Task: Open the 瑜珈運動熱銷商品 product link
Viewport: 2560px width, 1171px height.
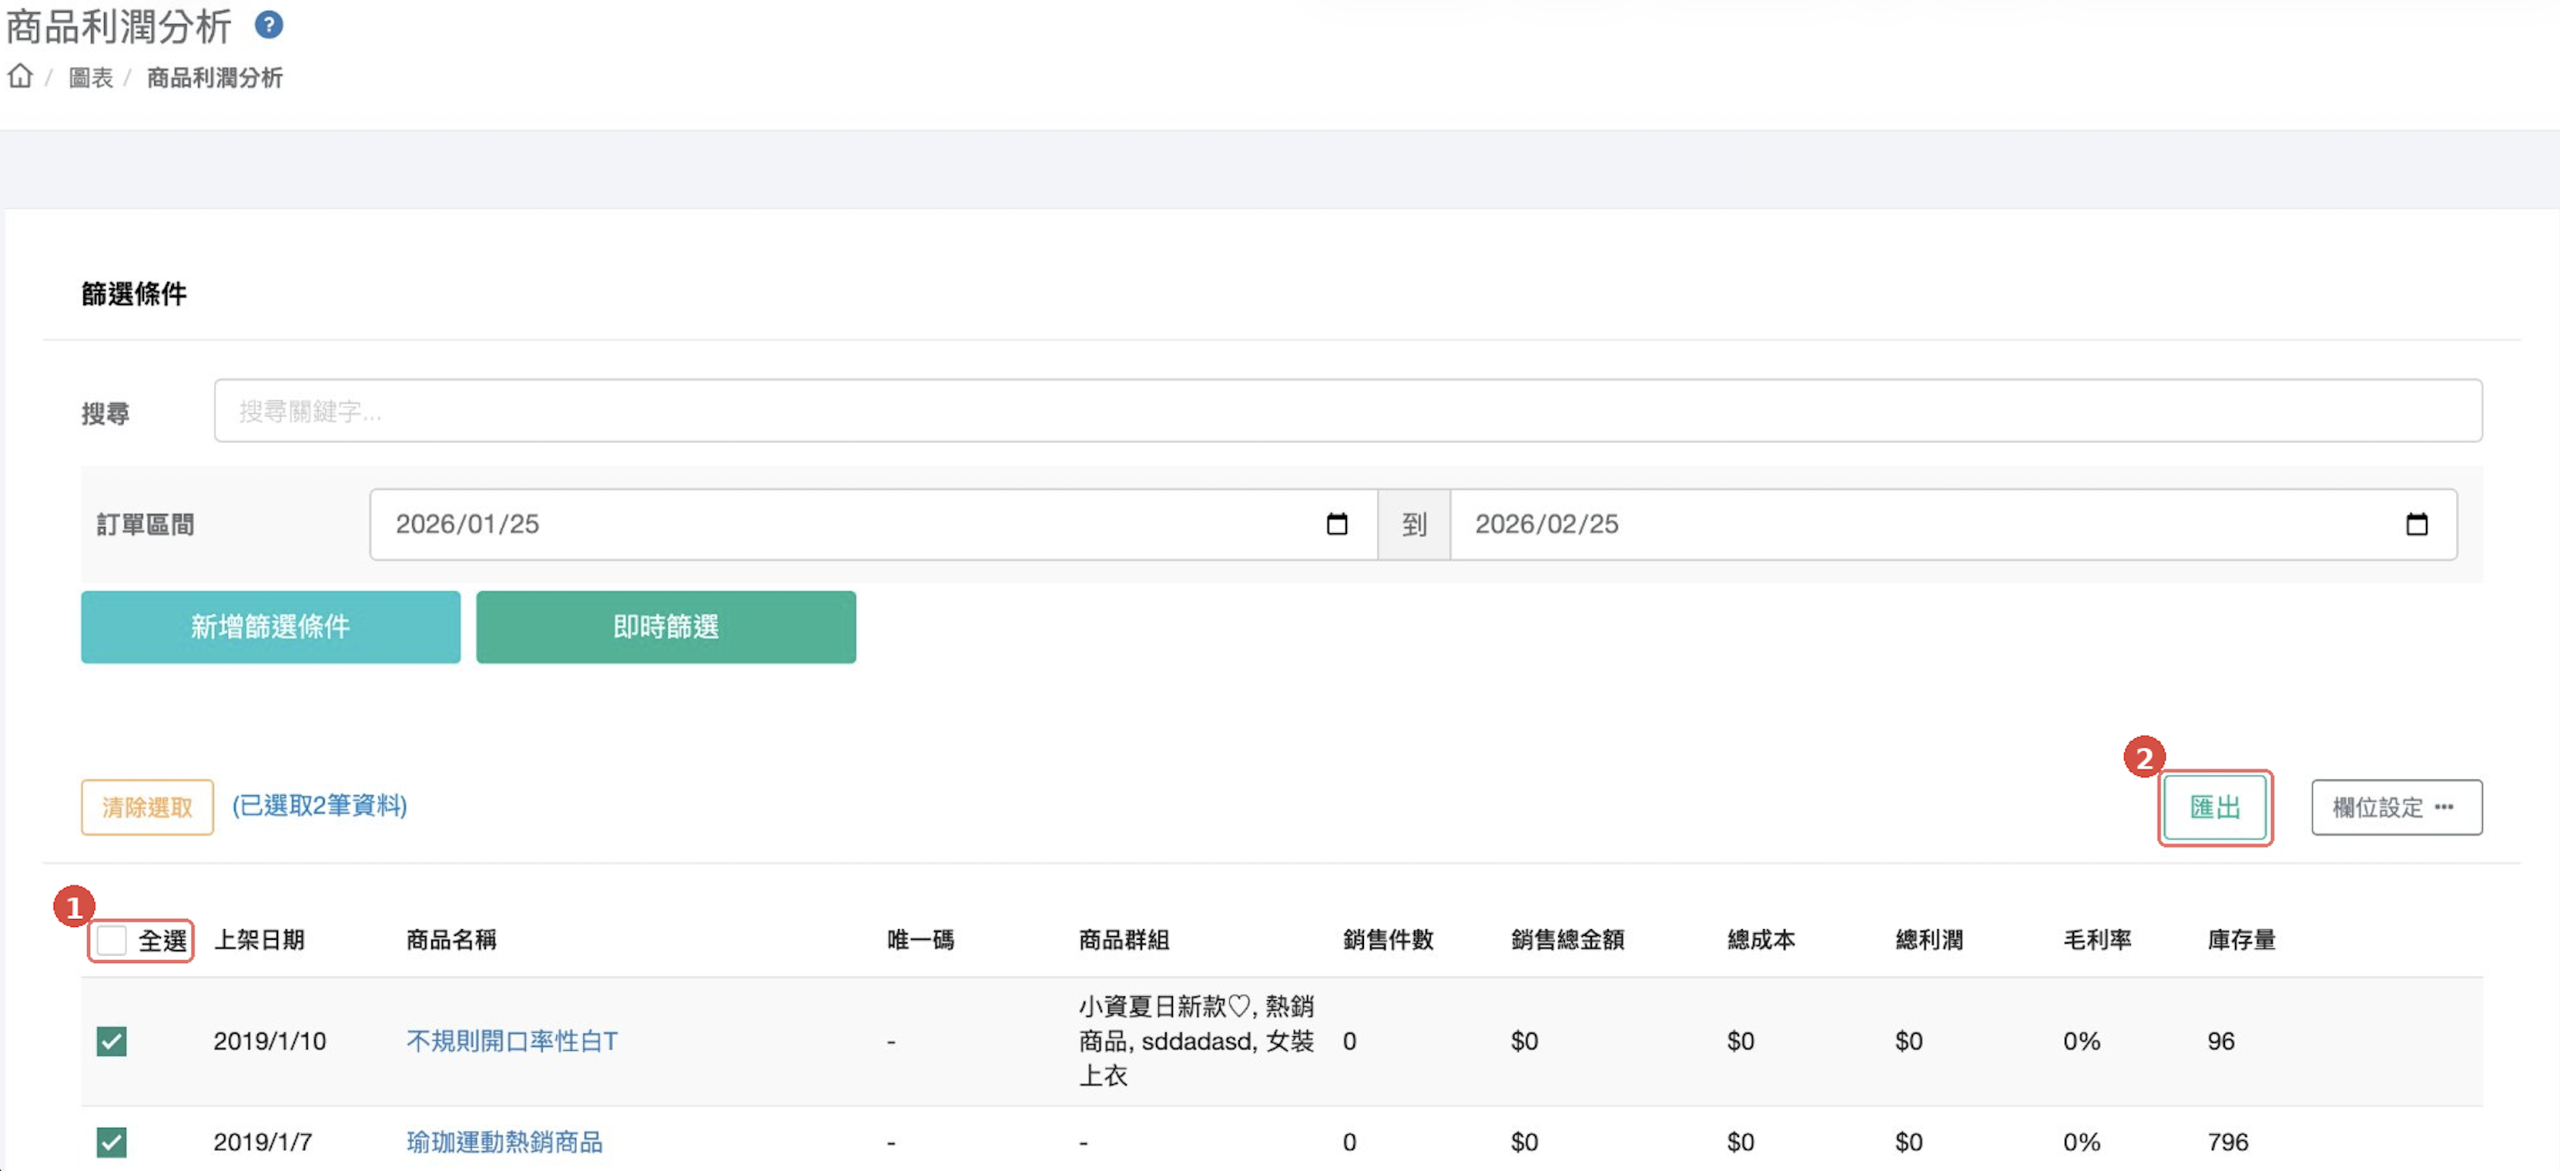Action: coord(504,1141)
